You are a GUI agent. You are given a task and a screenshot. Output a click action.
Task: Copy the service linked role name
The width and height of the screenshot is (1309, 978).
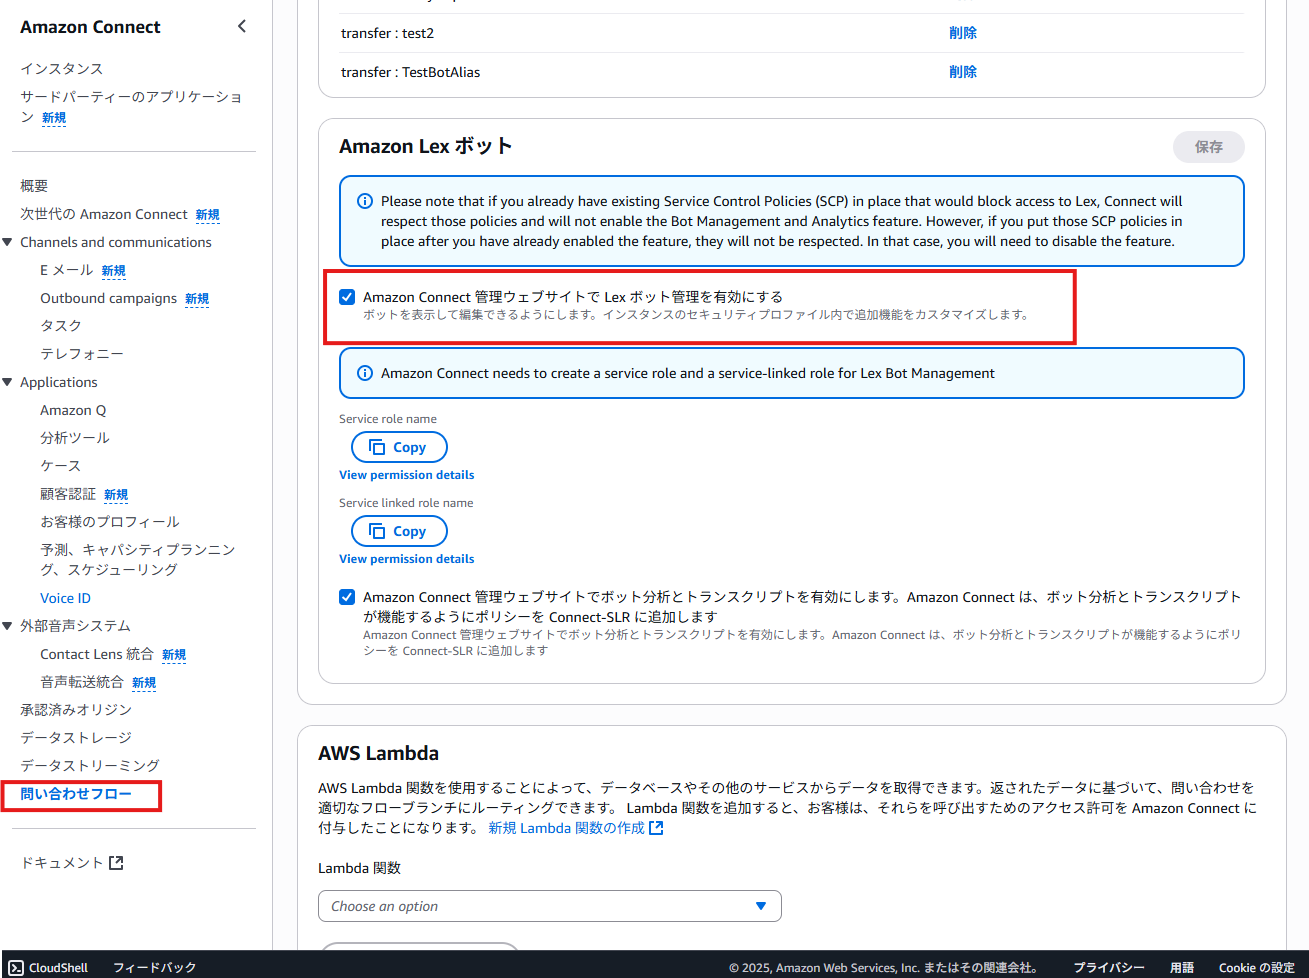(x=399, y=531)
